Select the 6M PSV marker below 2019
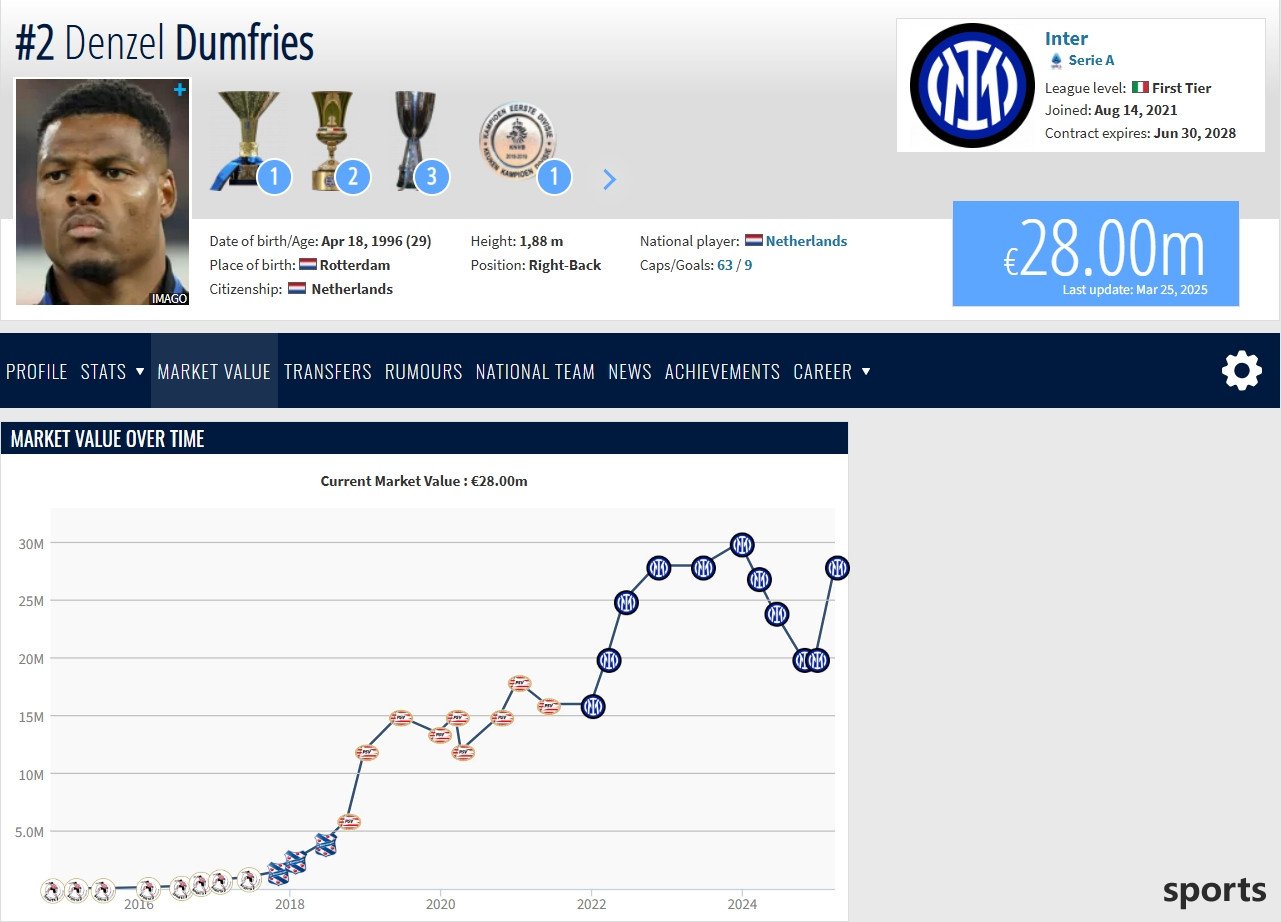Viewport: 1281px width, 922px height. 348,822
